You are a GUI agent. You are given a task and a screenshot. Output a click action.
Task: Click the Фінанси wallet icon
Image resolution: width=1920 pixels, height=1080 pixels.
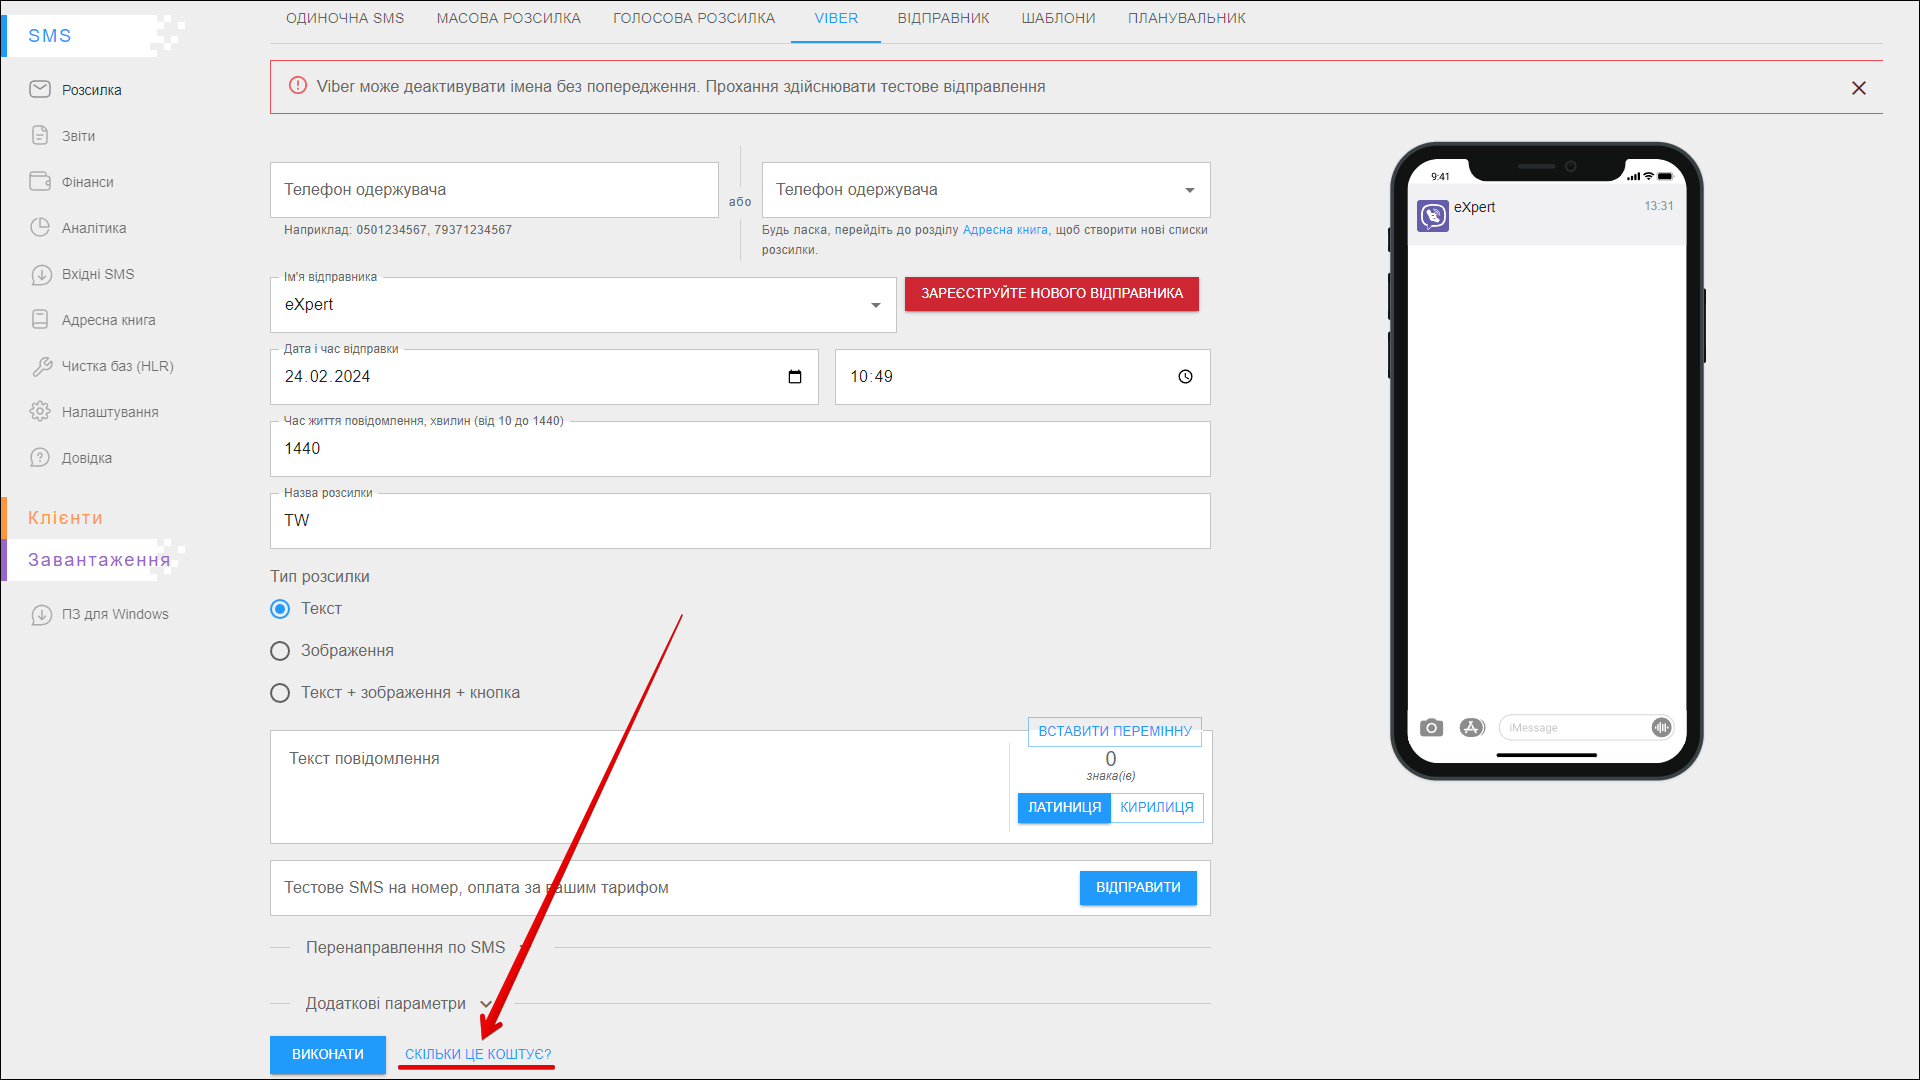click(40, 182)
